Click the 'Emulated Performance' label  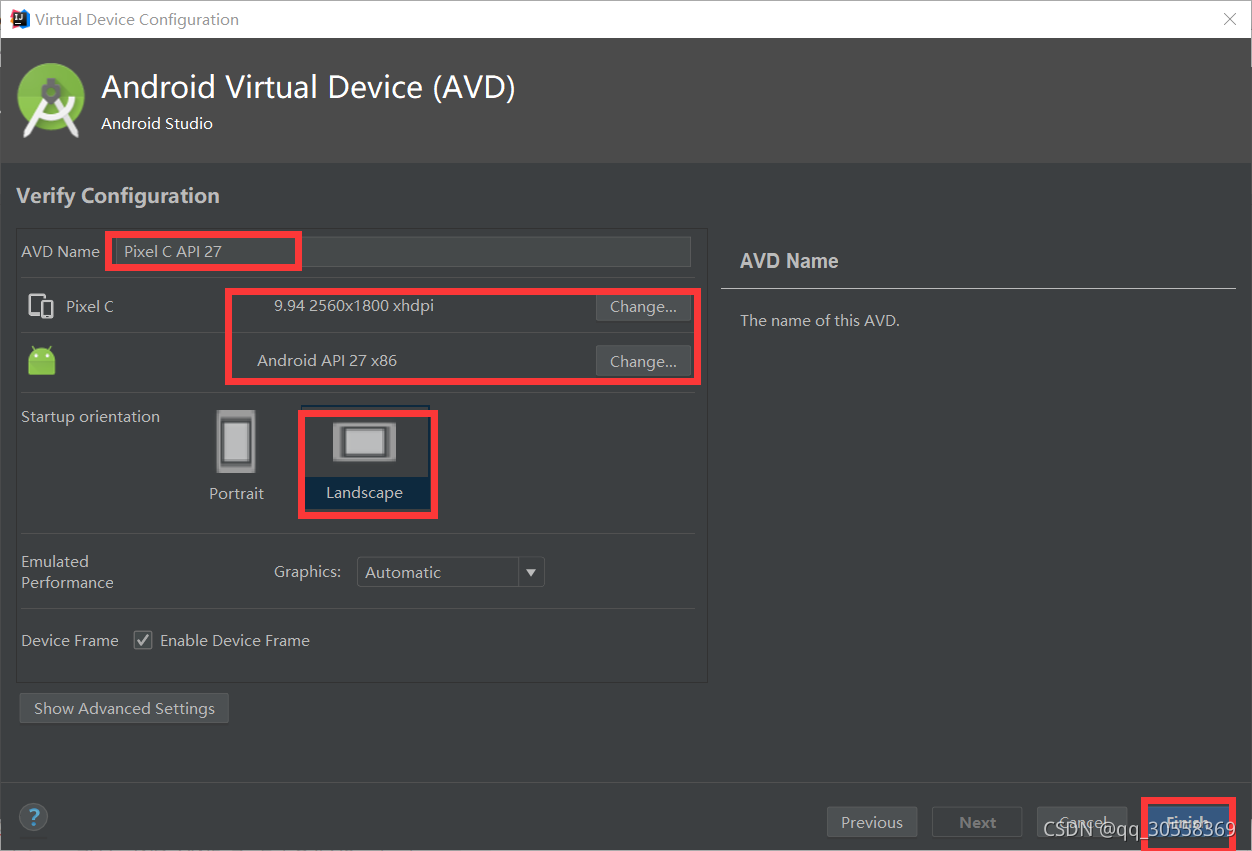pos(68,572)
